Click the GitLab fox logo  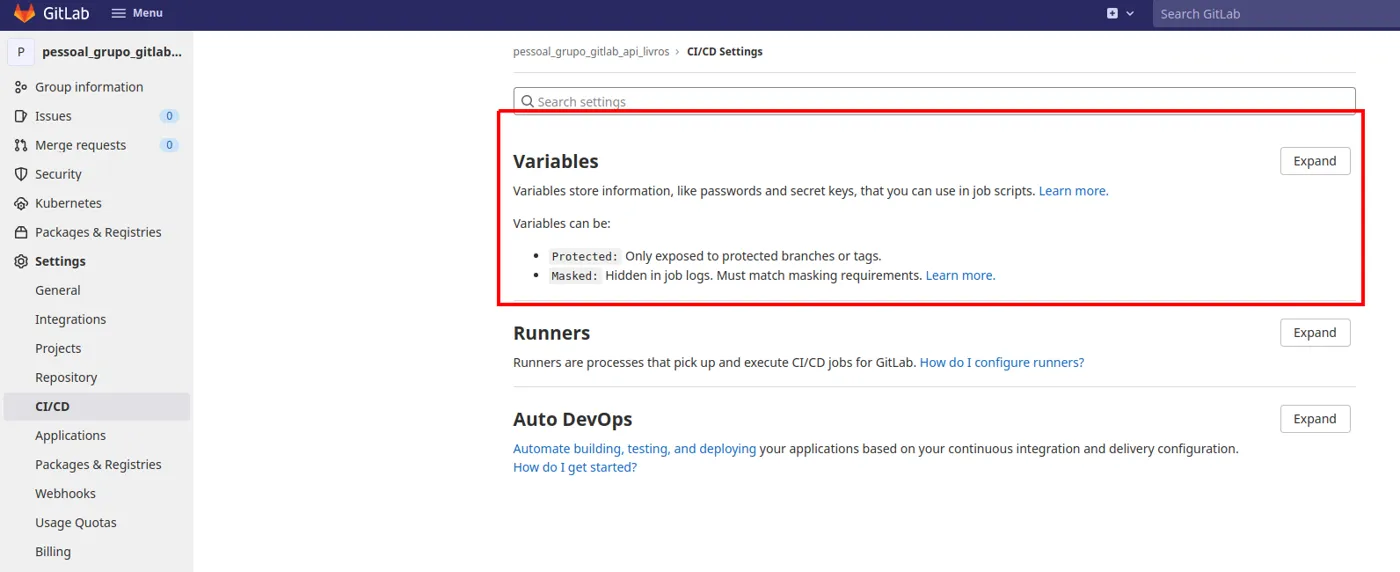pos(24,14)
